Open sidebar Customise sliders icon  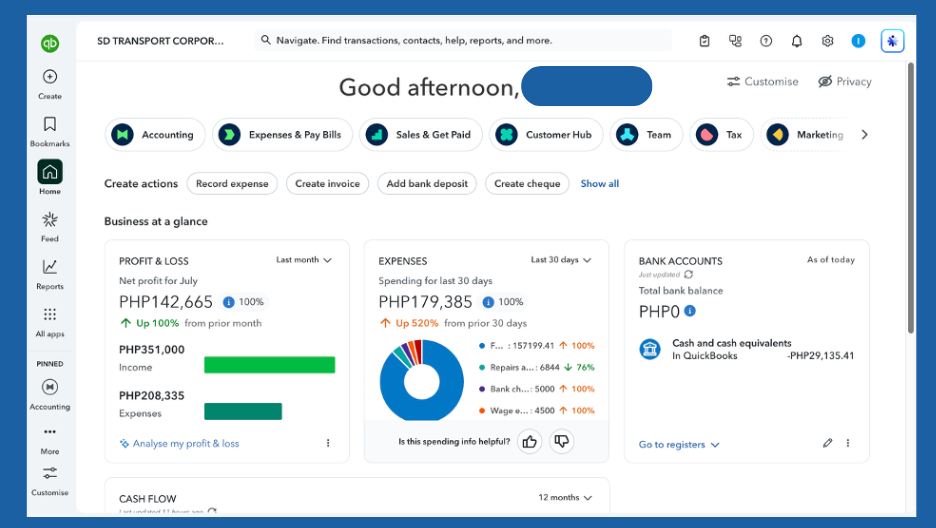point(50,473)
